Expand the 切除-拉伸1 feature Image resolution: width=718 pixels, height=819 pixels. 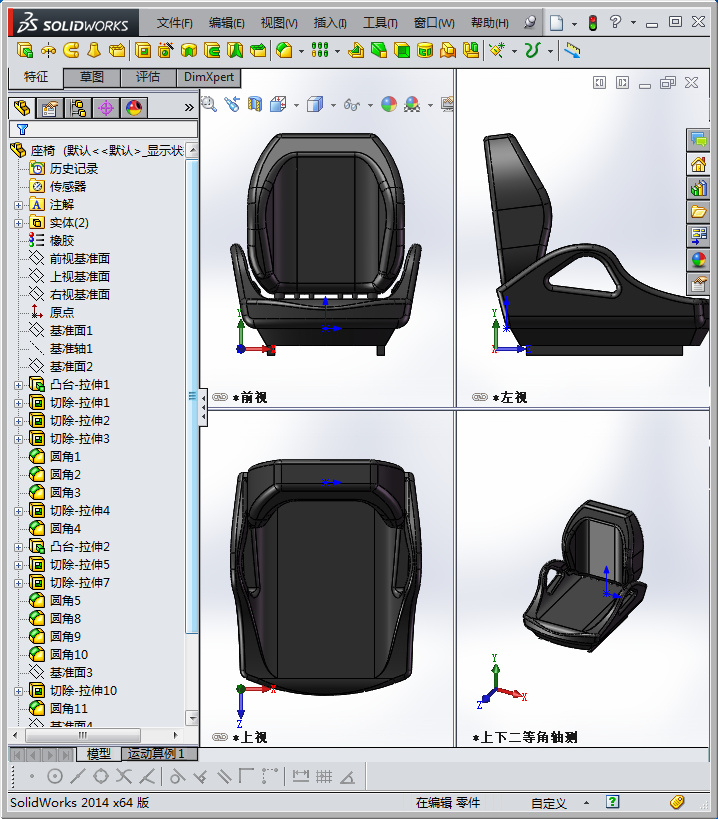click(18, 403)
